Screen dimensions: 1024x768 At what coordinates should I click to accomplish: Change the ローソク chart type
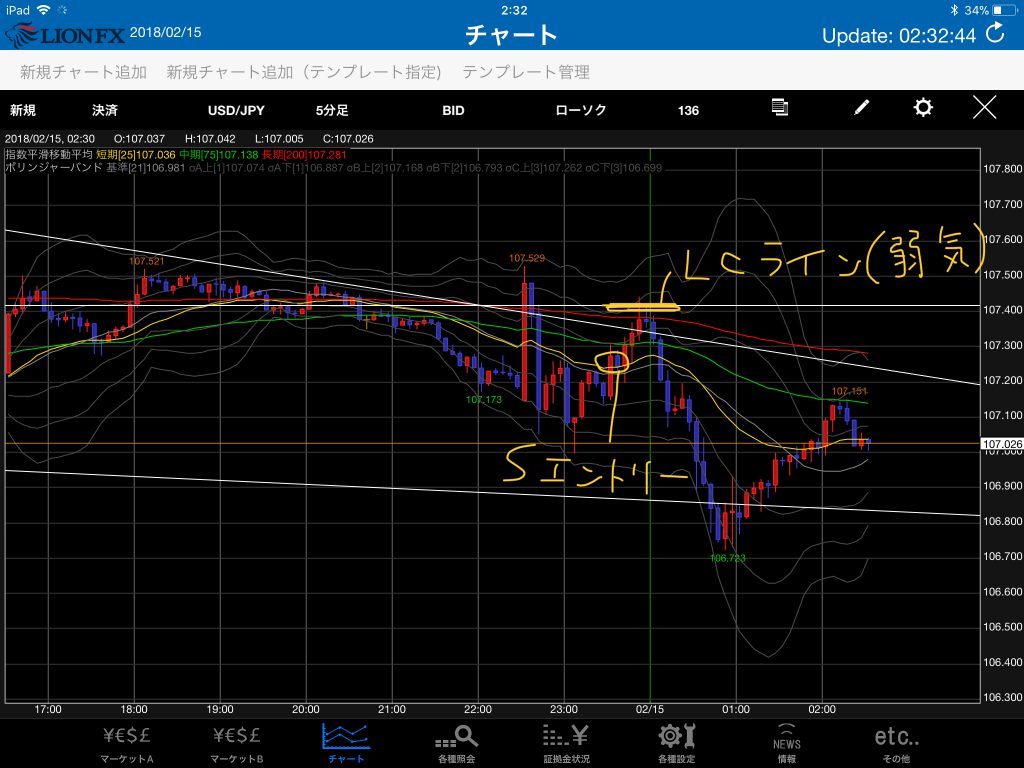tap(581, 110)
